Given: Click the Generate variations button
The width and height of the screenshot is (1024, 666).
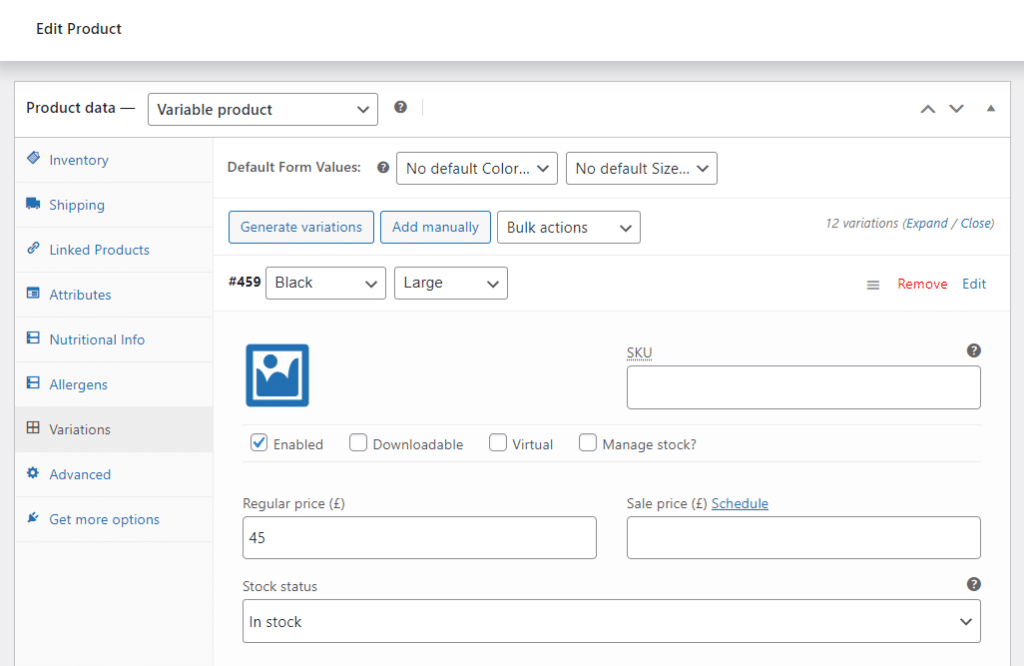Looking at the screenshot, I should pyautogui.click(x=300, y=227).
